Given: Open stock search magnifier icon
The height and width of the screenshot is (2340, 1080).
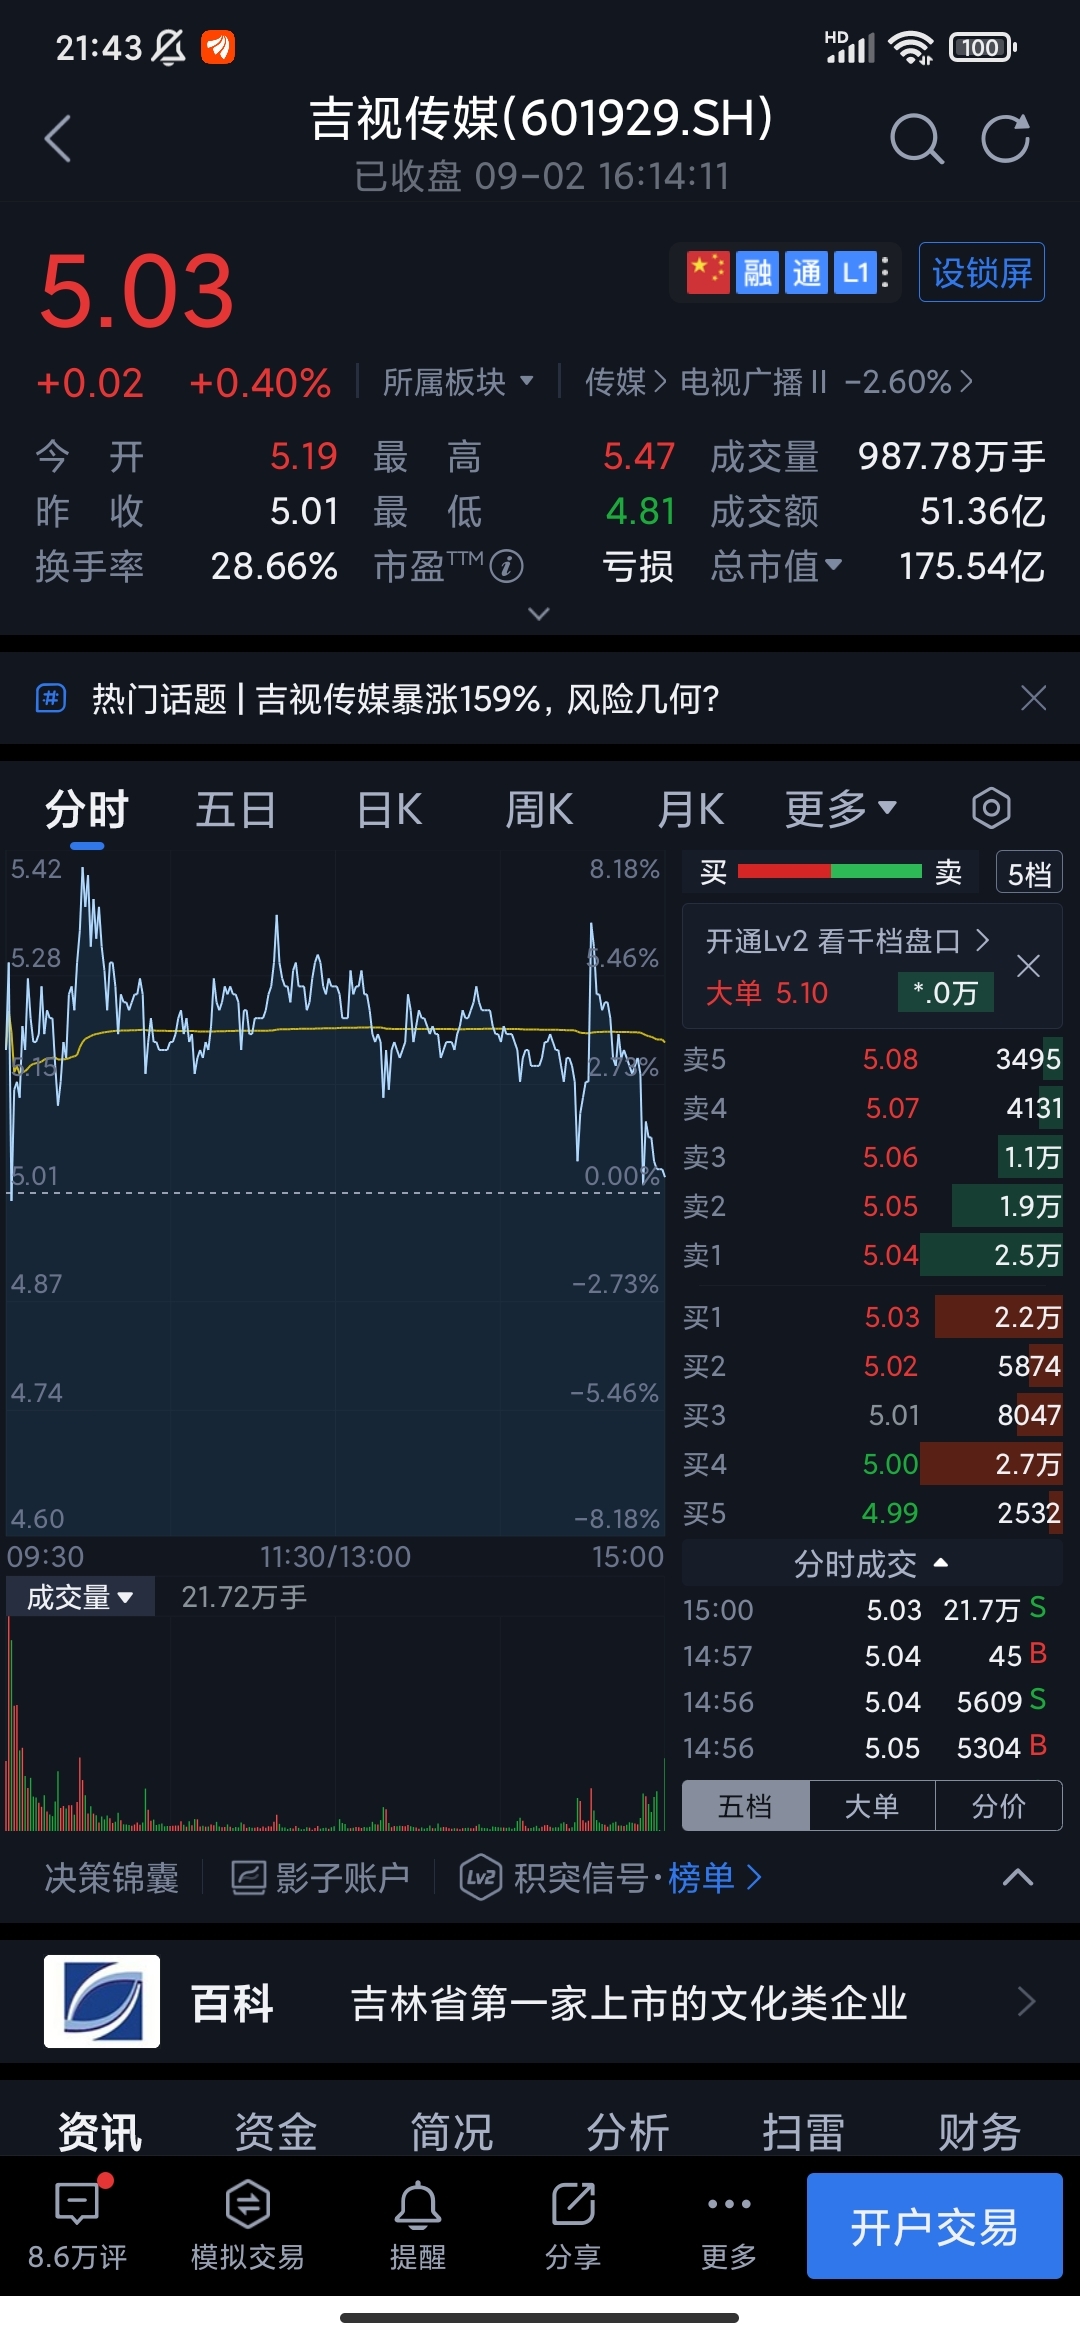Looking at the screenshot, I should pos(916,138).
